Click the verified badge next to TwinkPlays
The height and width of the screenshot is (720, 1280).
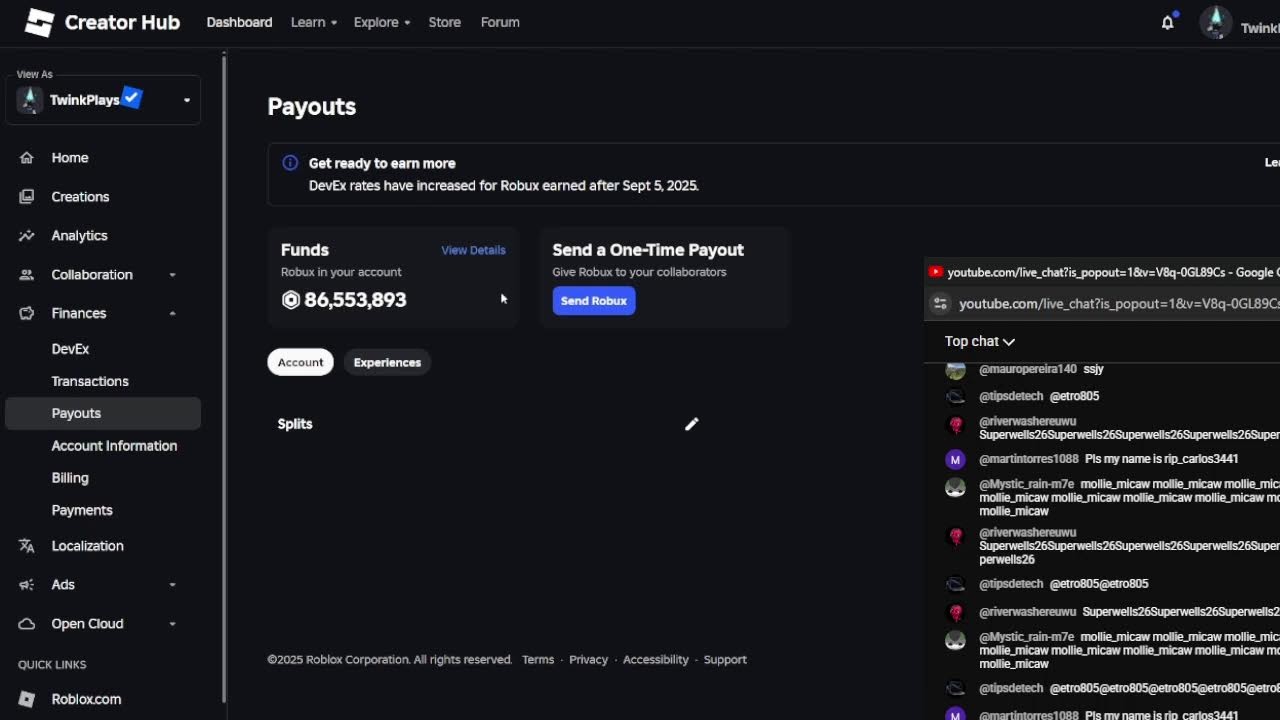pos(132,98)
